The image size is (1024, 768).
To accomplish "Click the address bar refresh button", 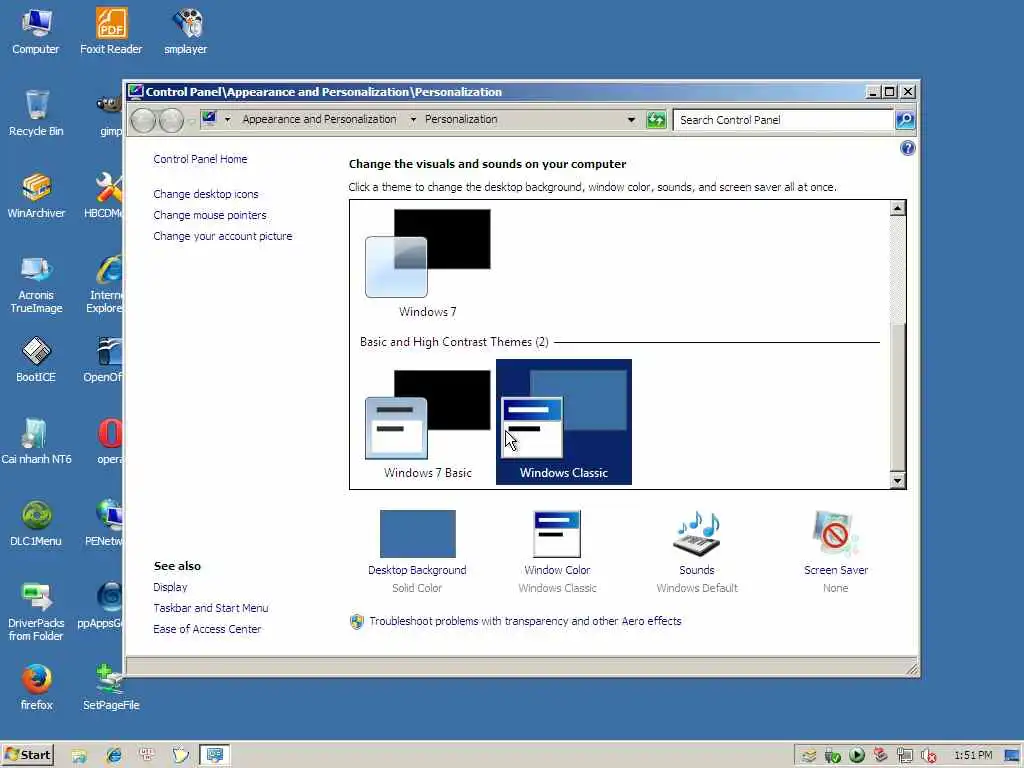I will pyautogui.click(x=656, y=120).
